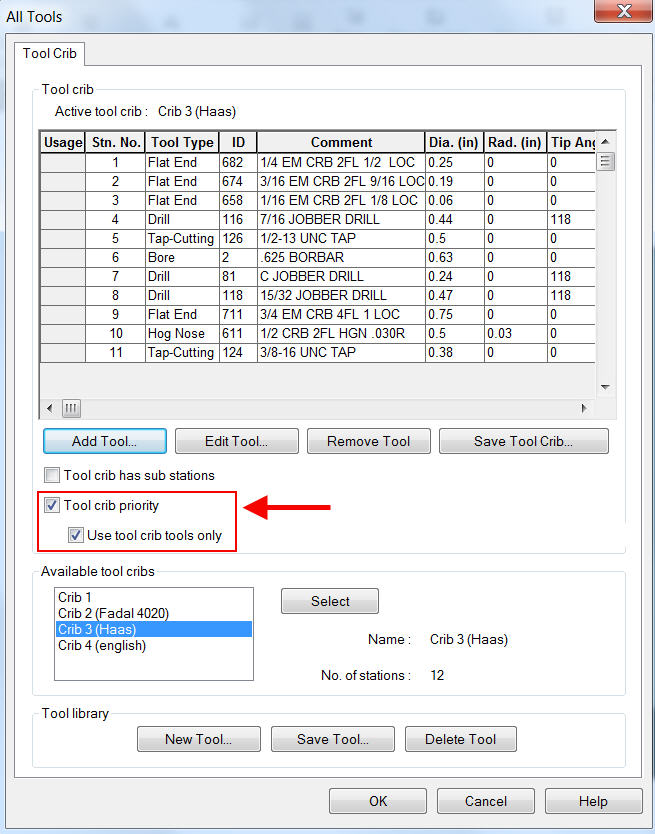Select the C JOBBER DRILL row
Viewport: 655px width, 834px height.
318,277
